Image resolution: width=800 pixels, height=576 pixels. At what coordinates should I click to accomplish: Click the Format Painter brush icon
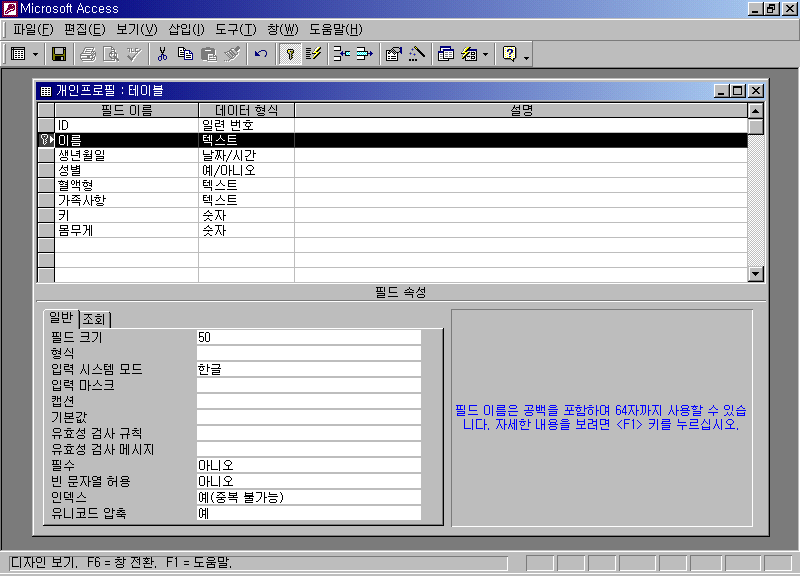(x=232, y=54)
